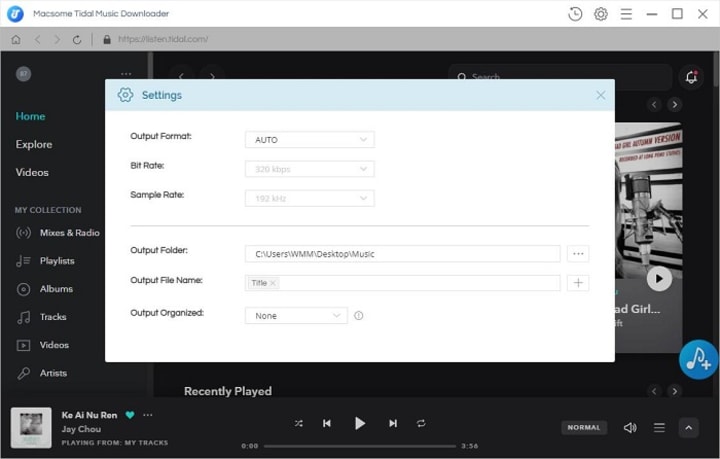
Task: Open sidebar three-dot options
Action: (x=126, y=74)
